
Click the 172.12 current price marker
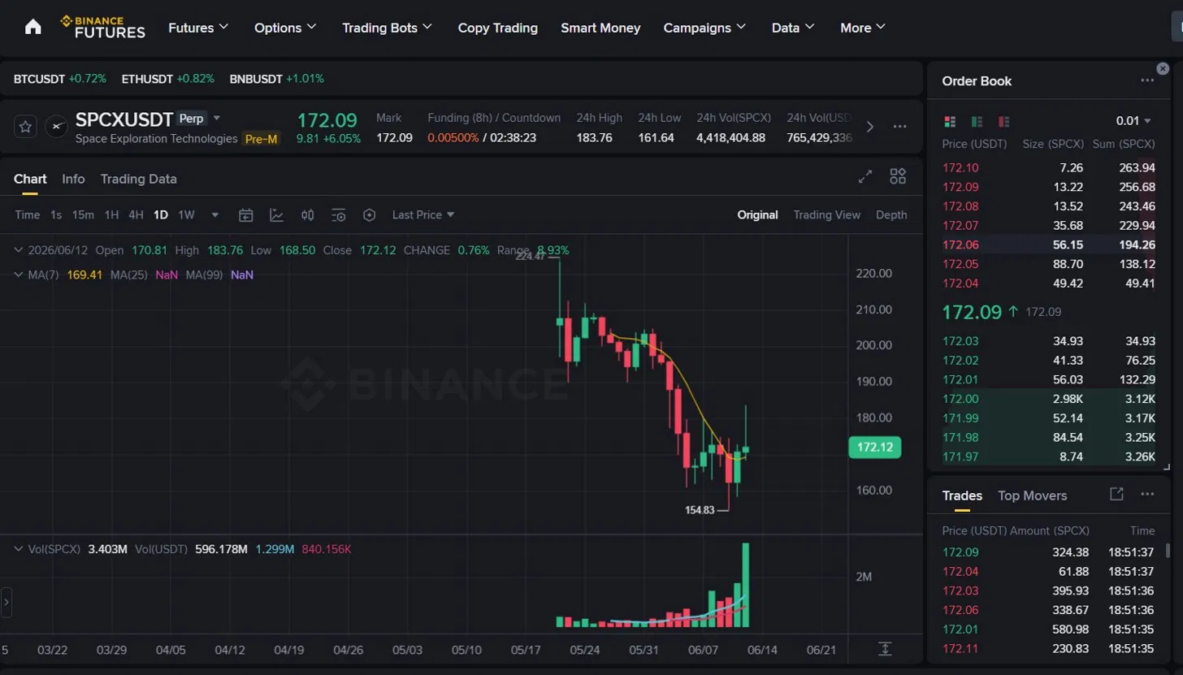pos(874,447)
